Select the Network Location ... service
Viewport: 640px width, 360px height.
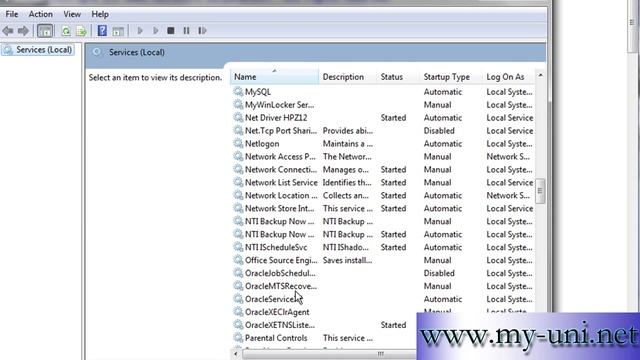(280, 196)
